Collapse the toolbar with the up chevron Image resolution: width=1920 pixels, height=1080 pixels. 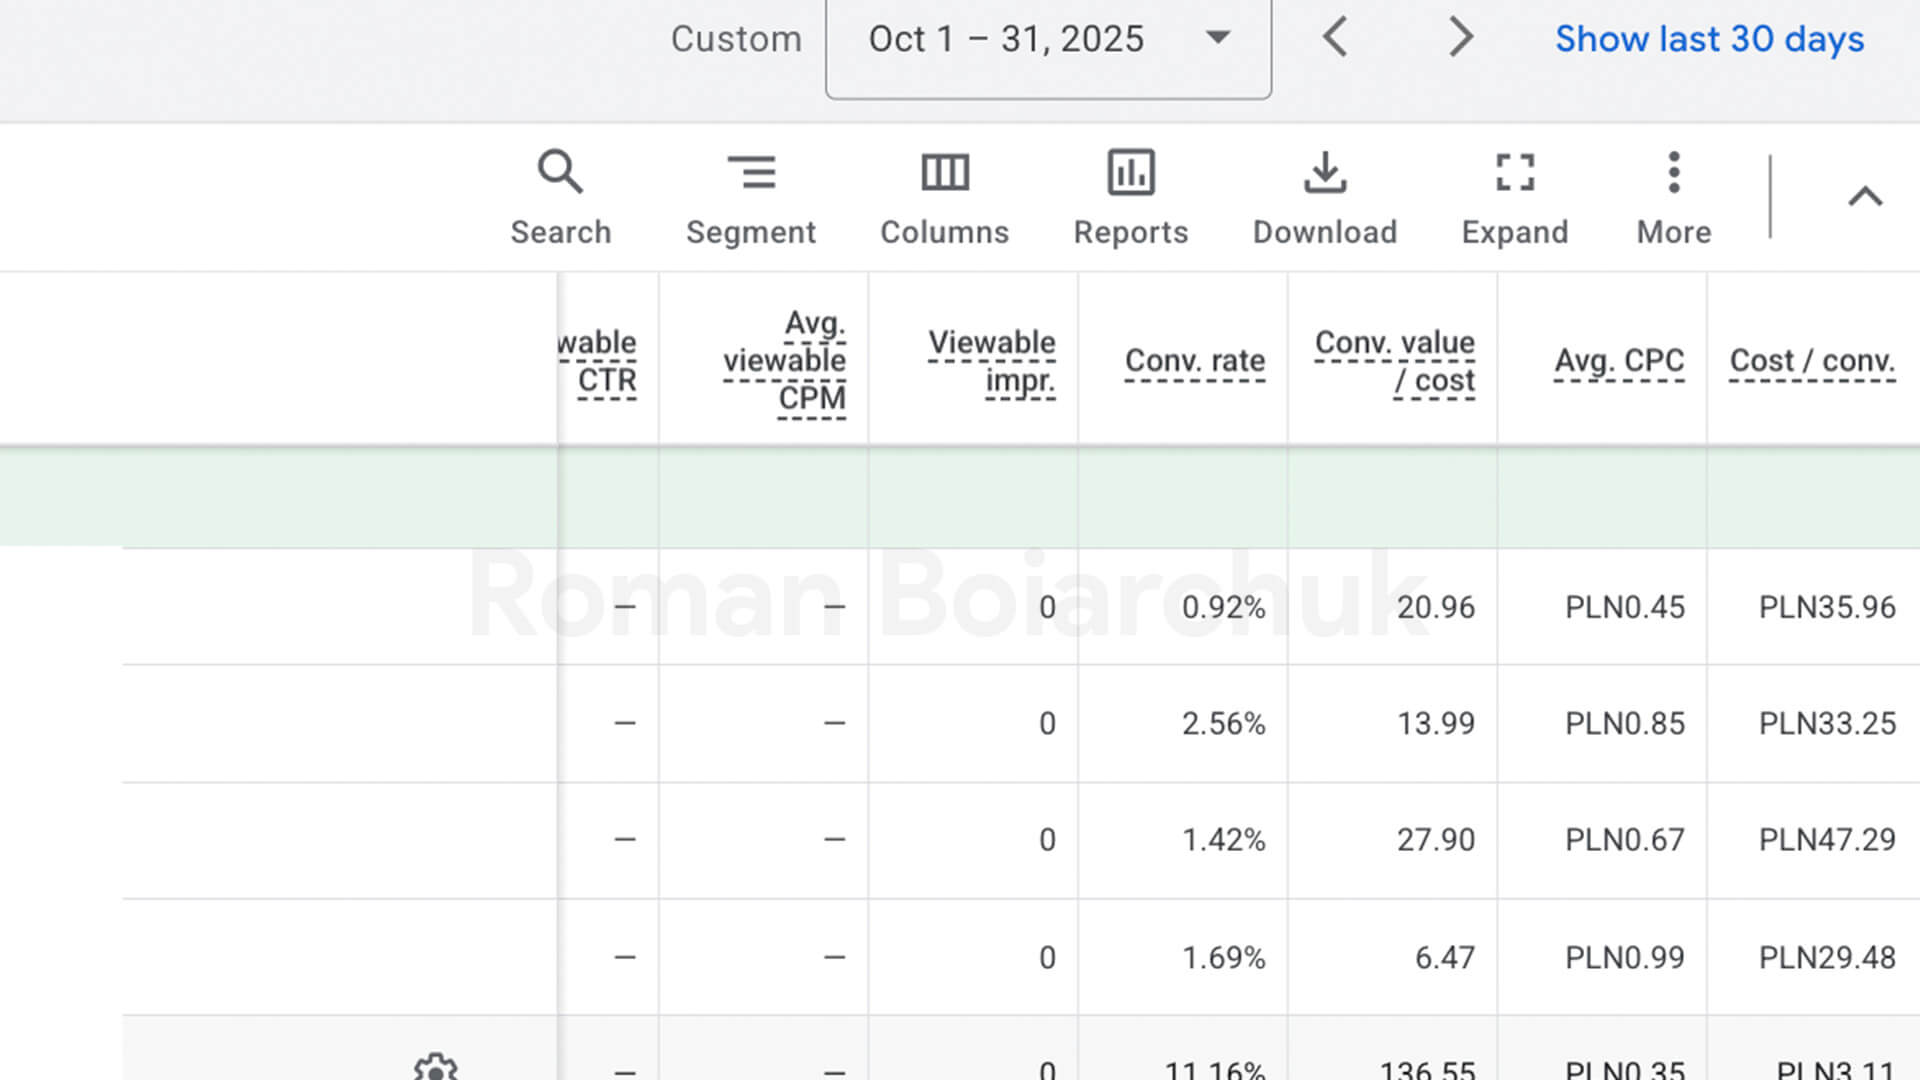coord(1865,196)
